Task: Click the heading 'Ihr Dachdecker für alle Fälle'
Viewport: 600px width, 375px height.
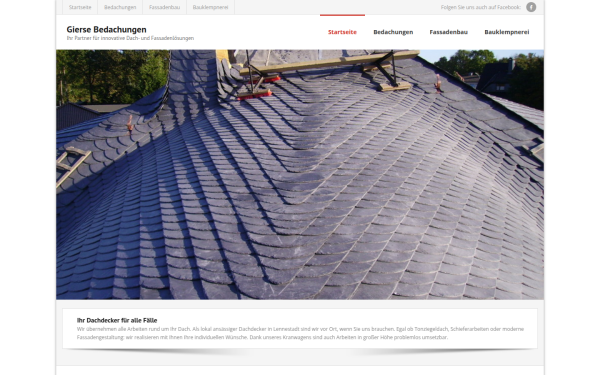Action: tap(117, 320)
